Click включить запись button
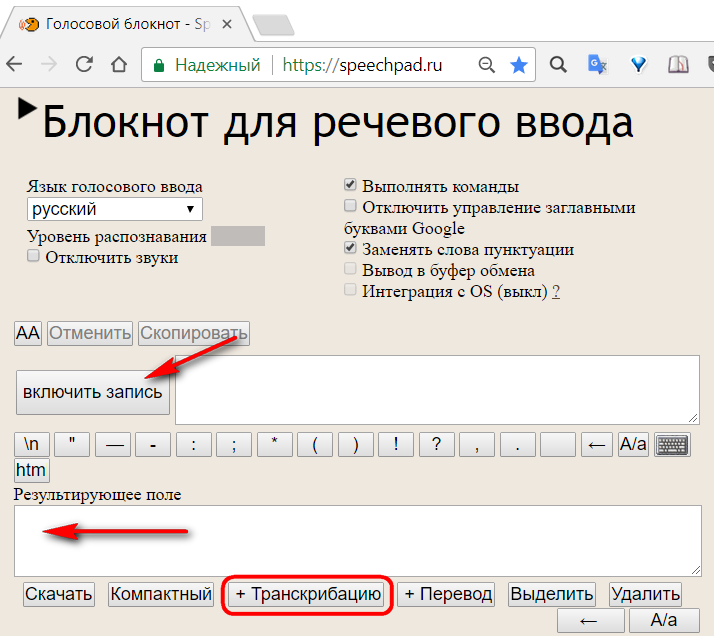This screenshot has width=714, height=636. click(x=93, y=392)
